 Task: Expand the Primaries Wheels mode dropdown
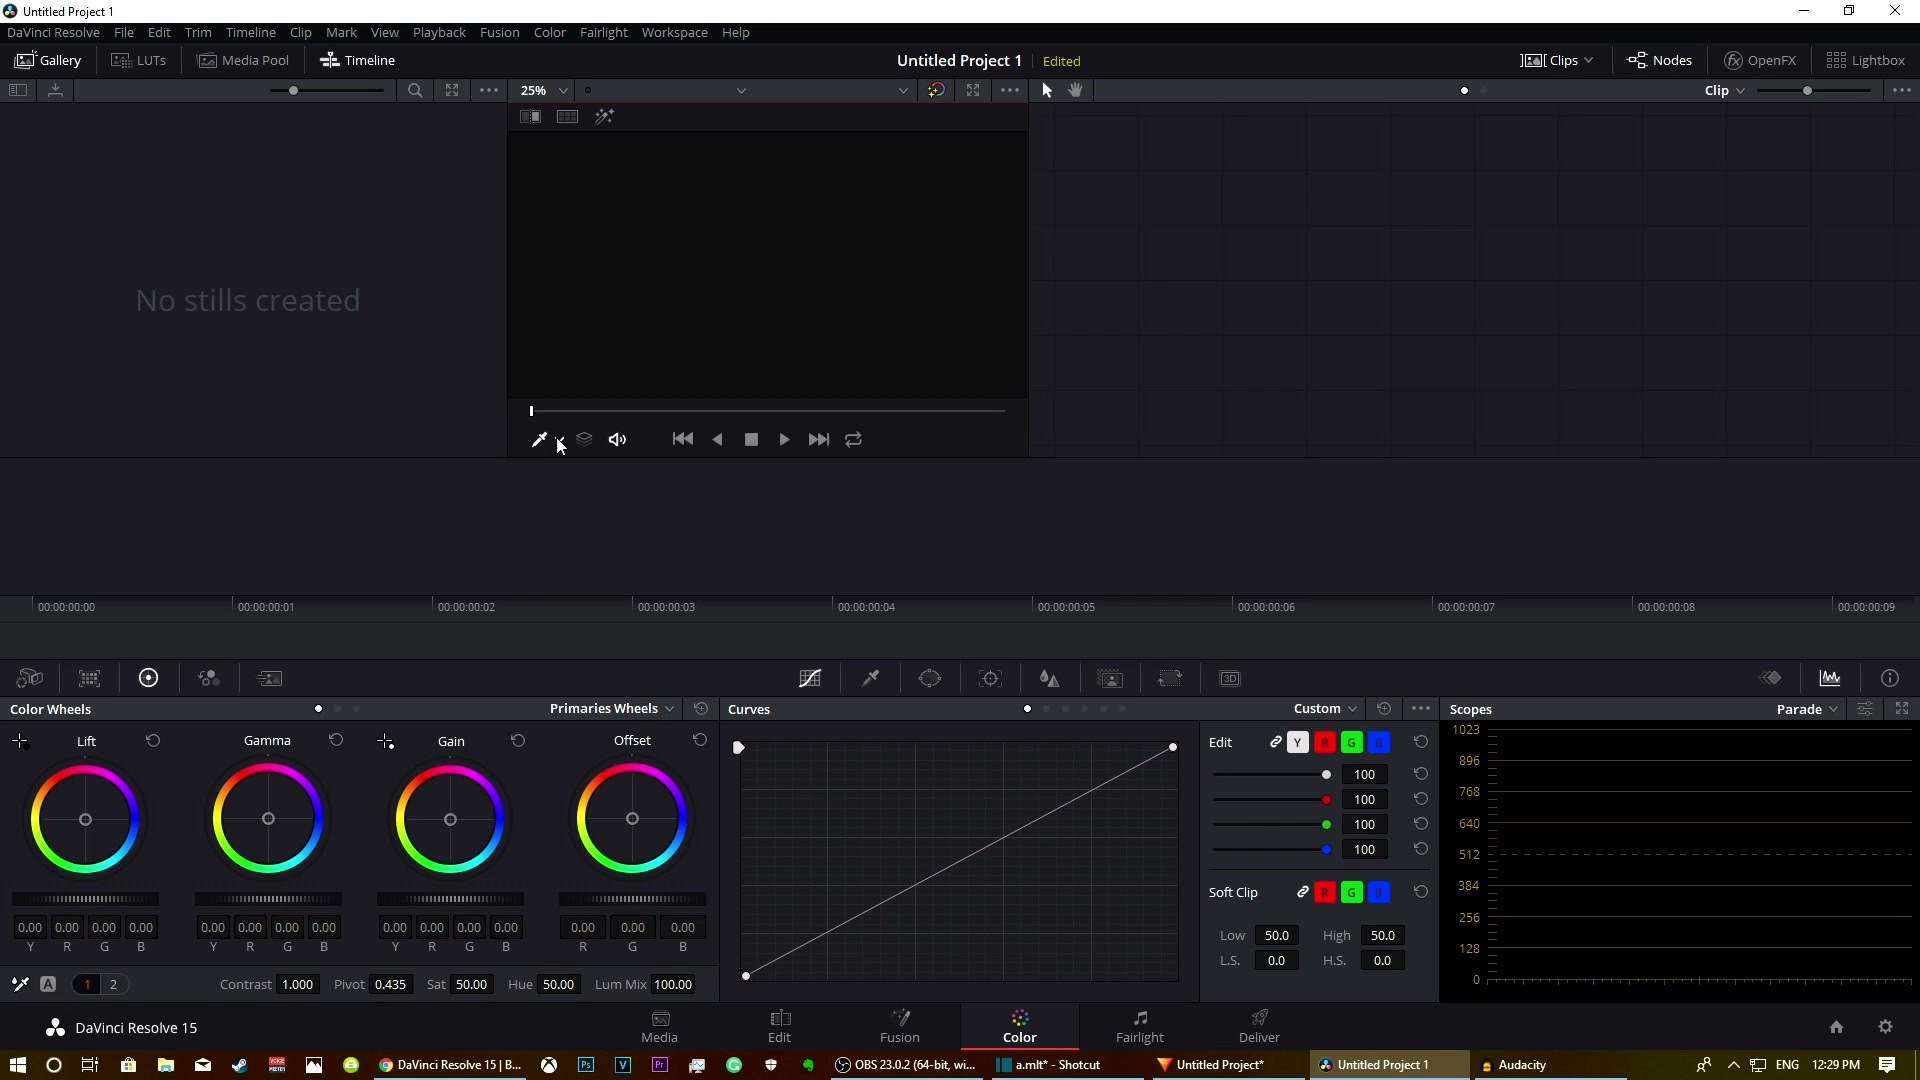[612, 708]
